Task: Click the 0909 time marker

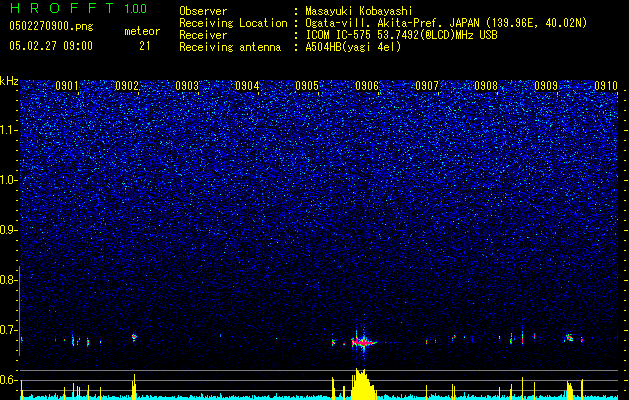Action: pos(546,85)
